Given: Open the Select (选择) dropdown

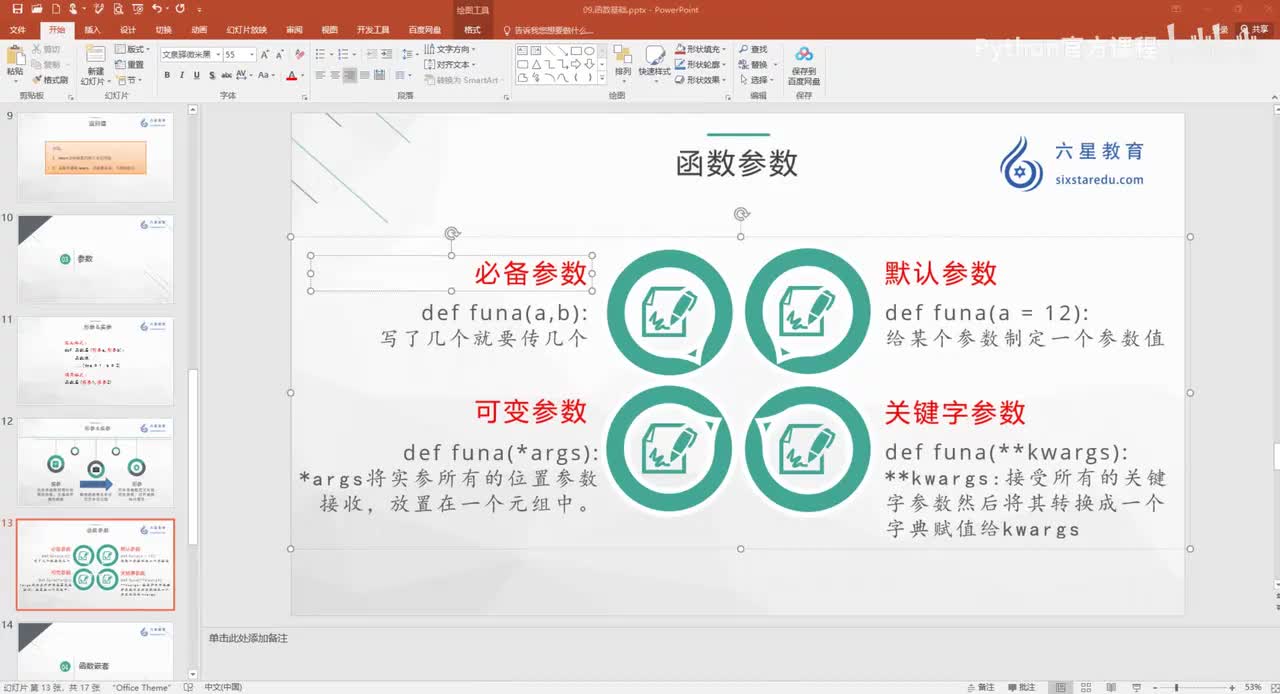Looking at the screenshot, I should (x=758, y=80).
